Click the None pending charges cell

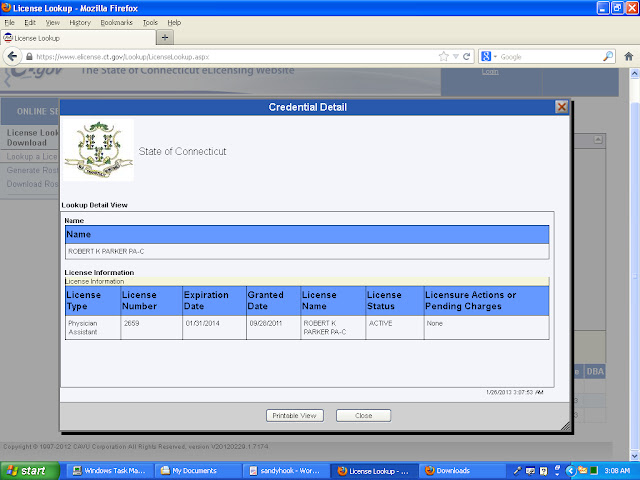coord(487,327)
